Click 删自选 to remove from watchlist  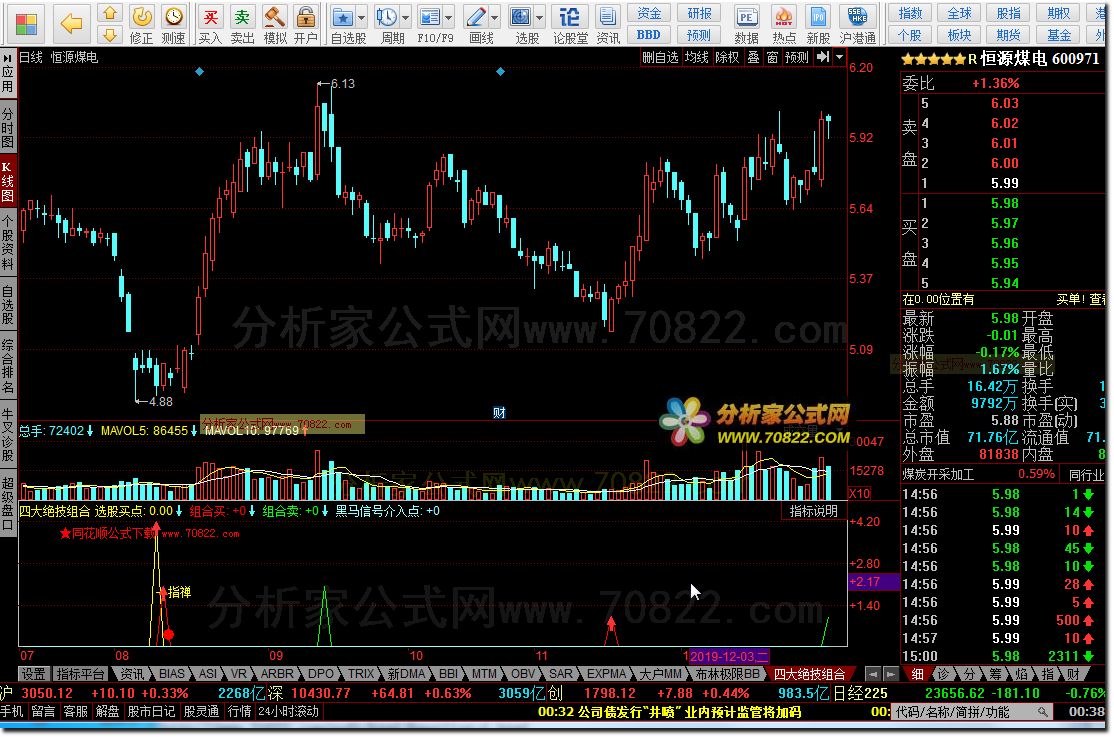click(660, 57)
